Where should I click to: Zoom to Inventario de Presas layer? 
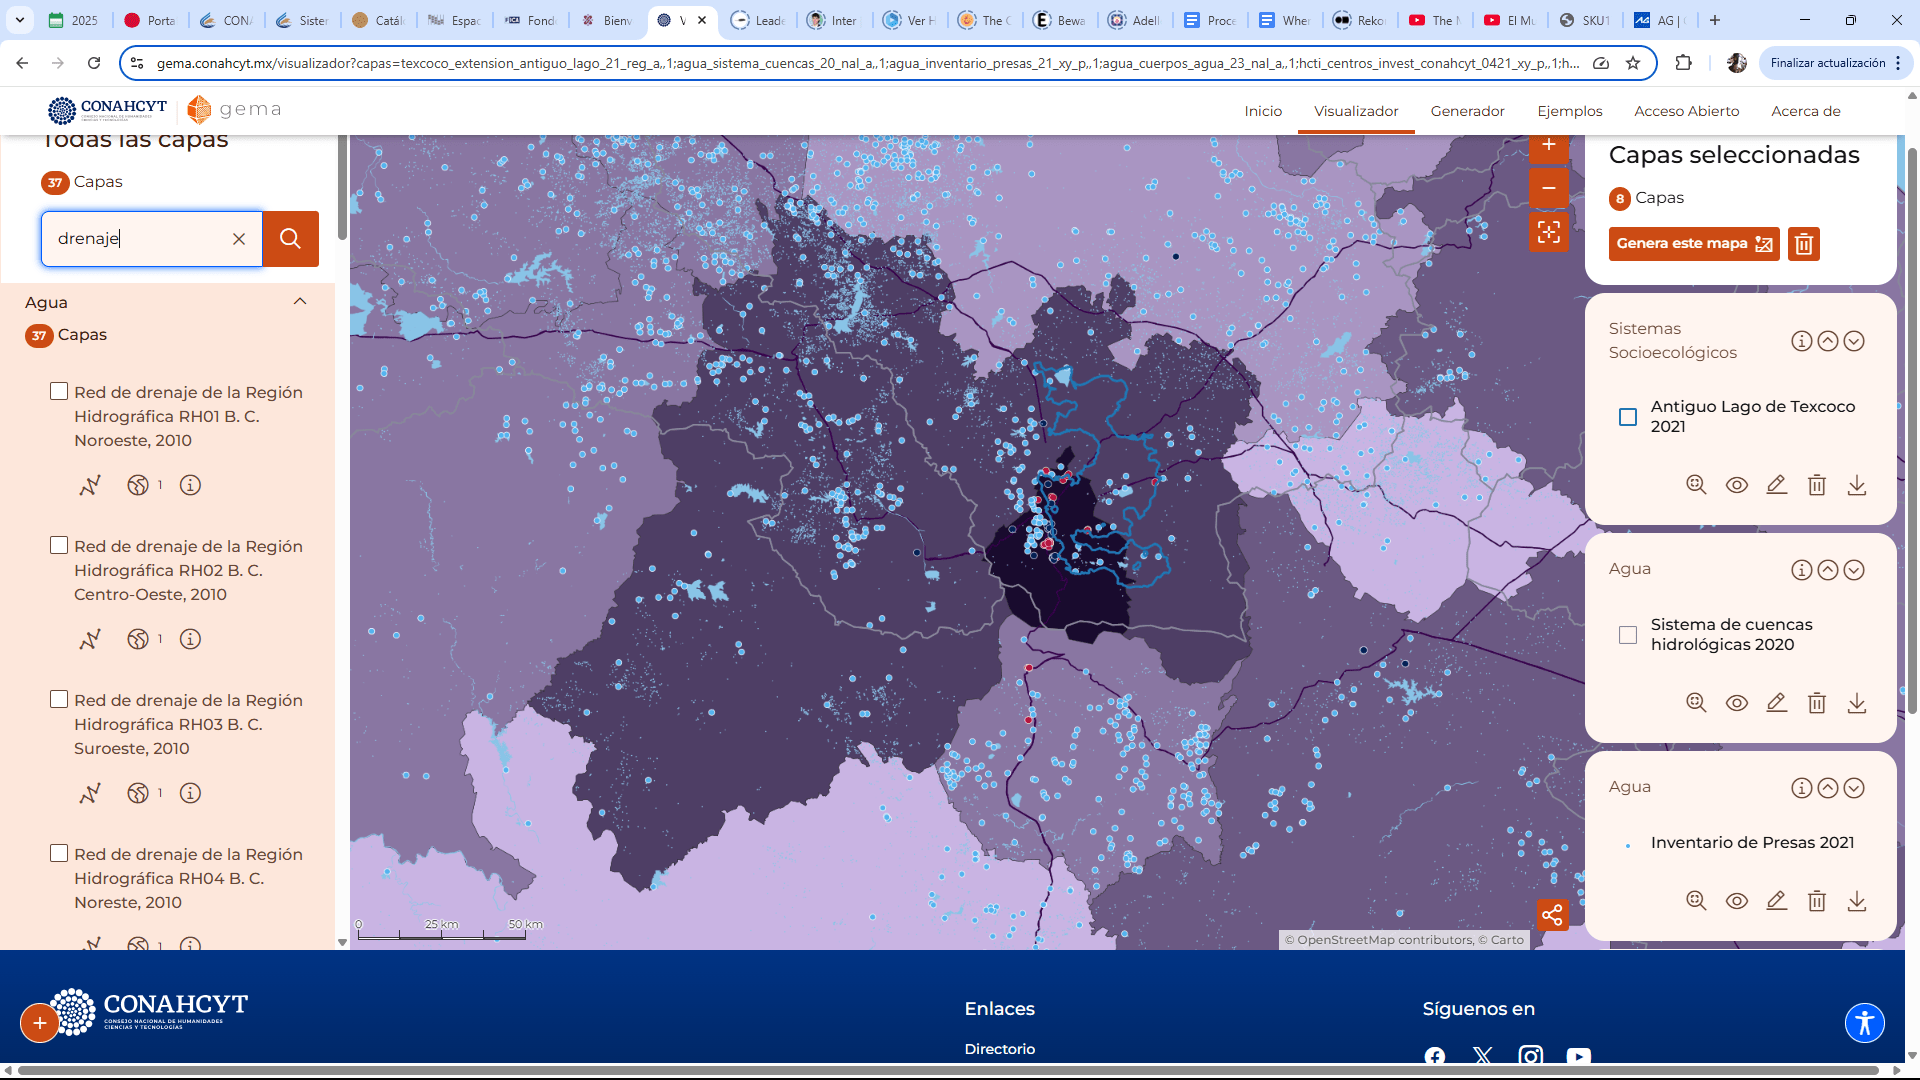tap(1696, 901)
